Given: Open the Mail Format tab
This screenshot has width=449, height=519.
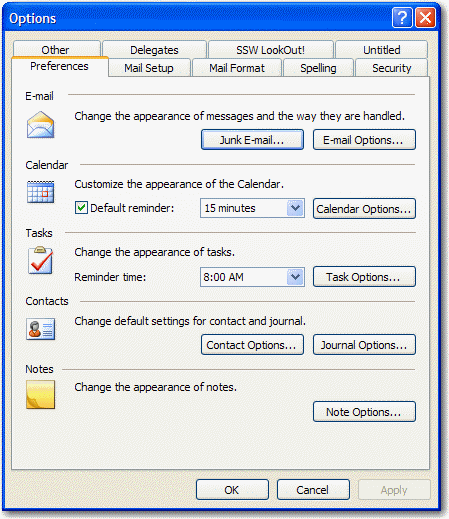Looking at the screenshot, I should 237,68.
